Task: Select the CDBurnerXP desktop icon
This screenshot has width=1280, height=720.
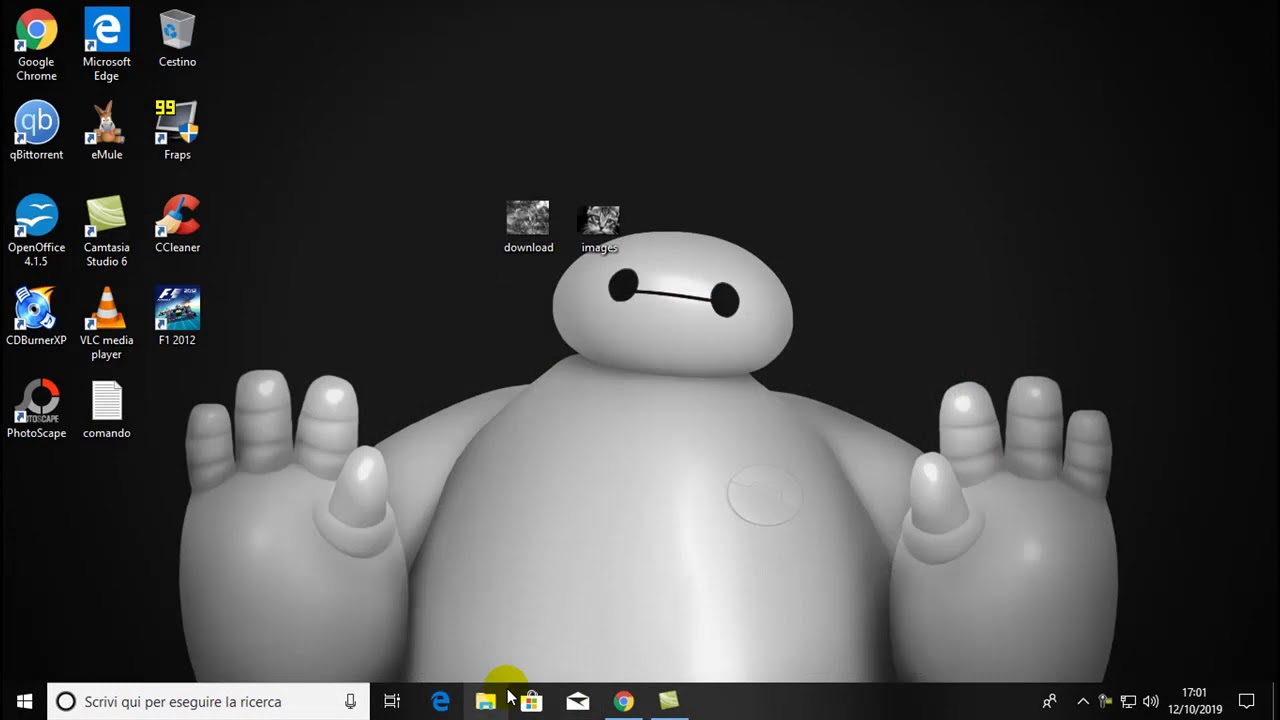Action: [x=36, y=316]
